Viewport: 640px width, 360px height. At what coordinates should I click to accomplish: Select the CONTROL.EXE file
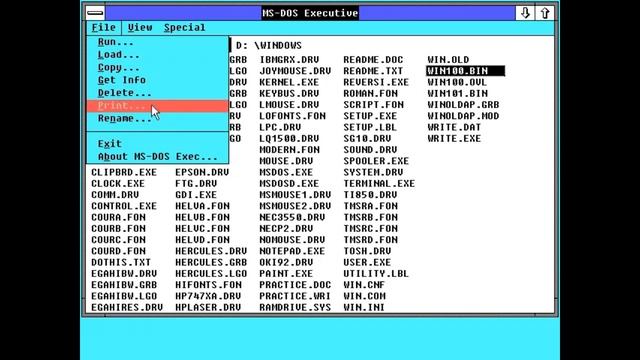[x=124, y=206]
